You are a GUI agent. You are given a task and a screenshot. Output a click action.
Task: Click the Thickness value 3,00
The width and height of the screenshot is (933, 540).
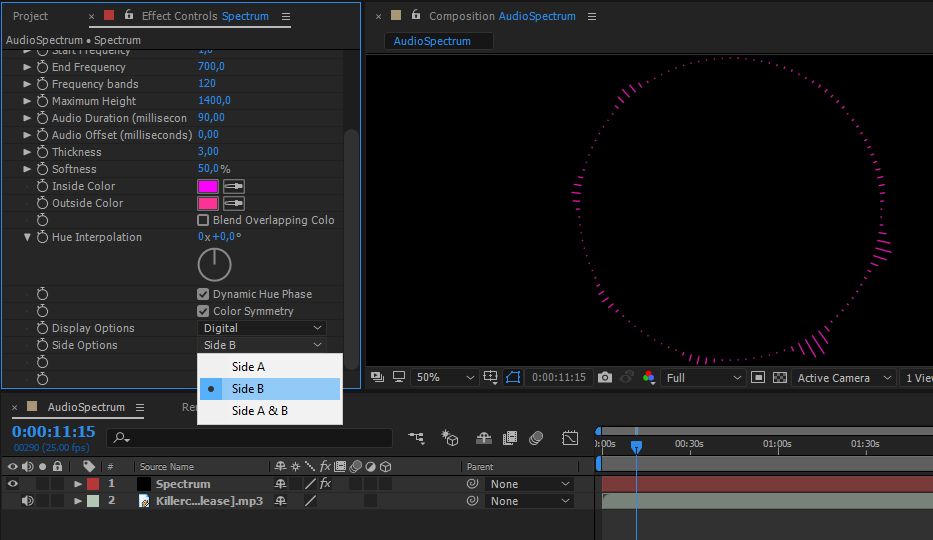tap(208, 152)
